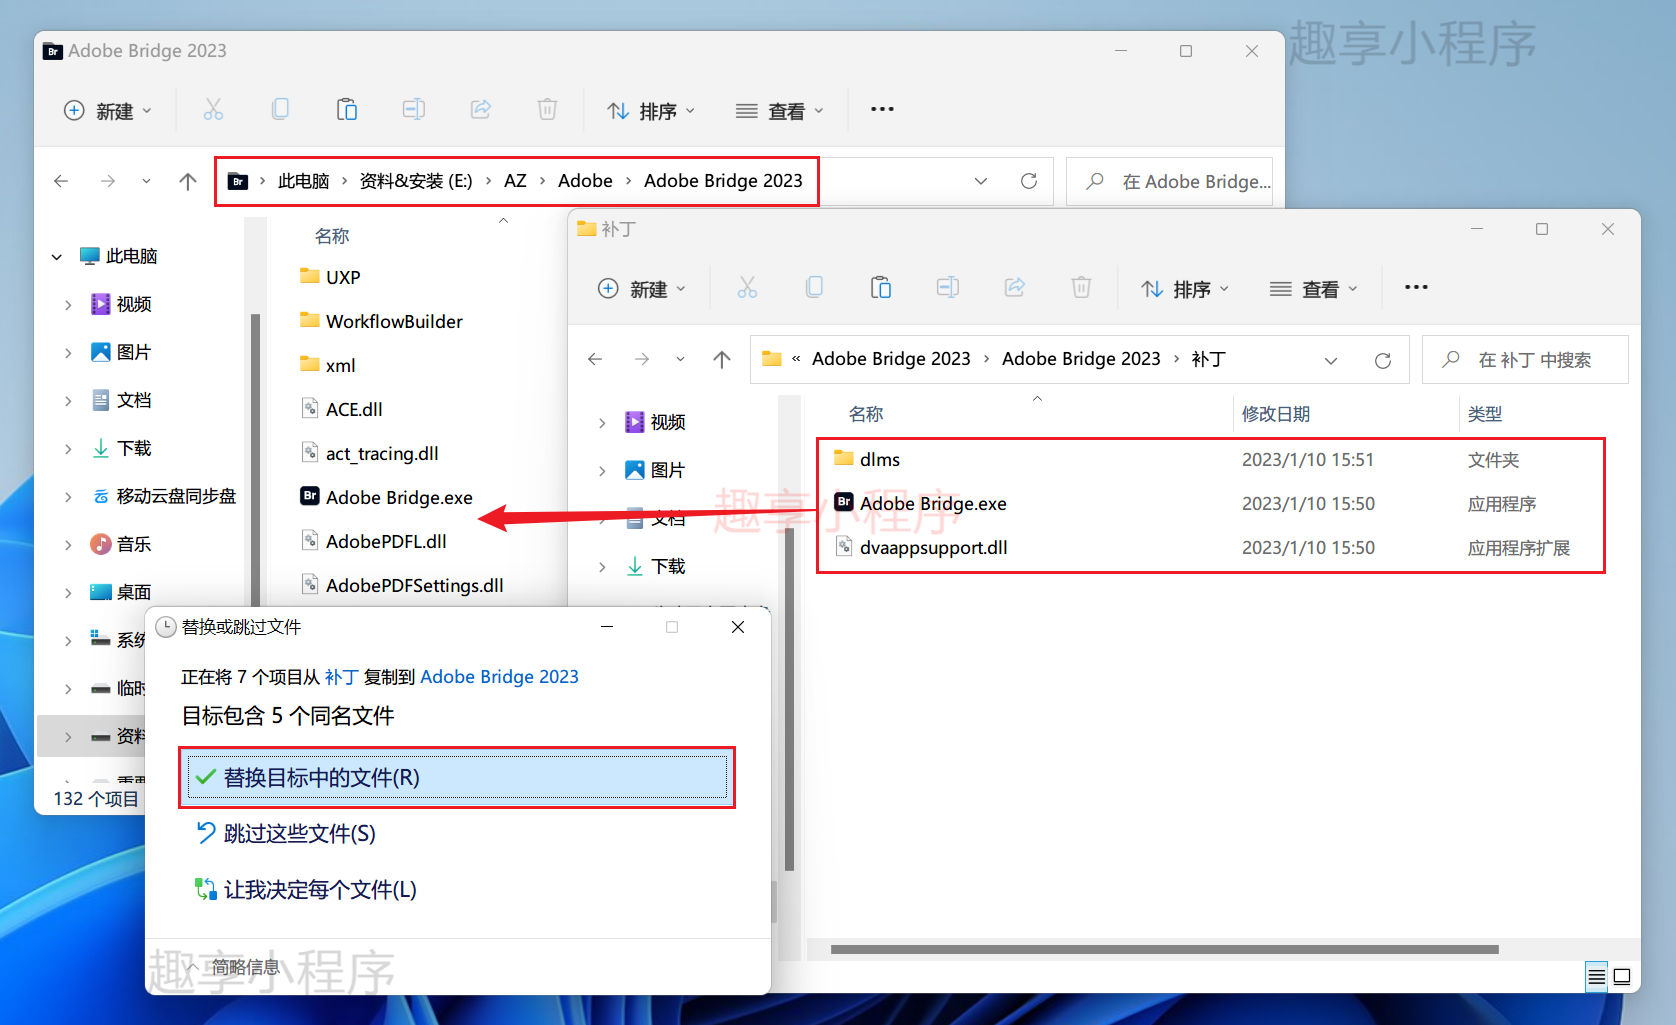Click the Share icon in Adobe Bridge 2023 toolbar
Screen dimensions: 1676x1025
[x=481, y=109]
